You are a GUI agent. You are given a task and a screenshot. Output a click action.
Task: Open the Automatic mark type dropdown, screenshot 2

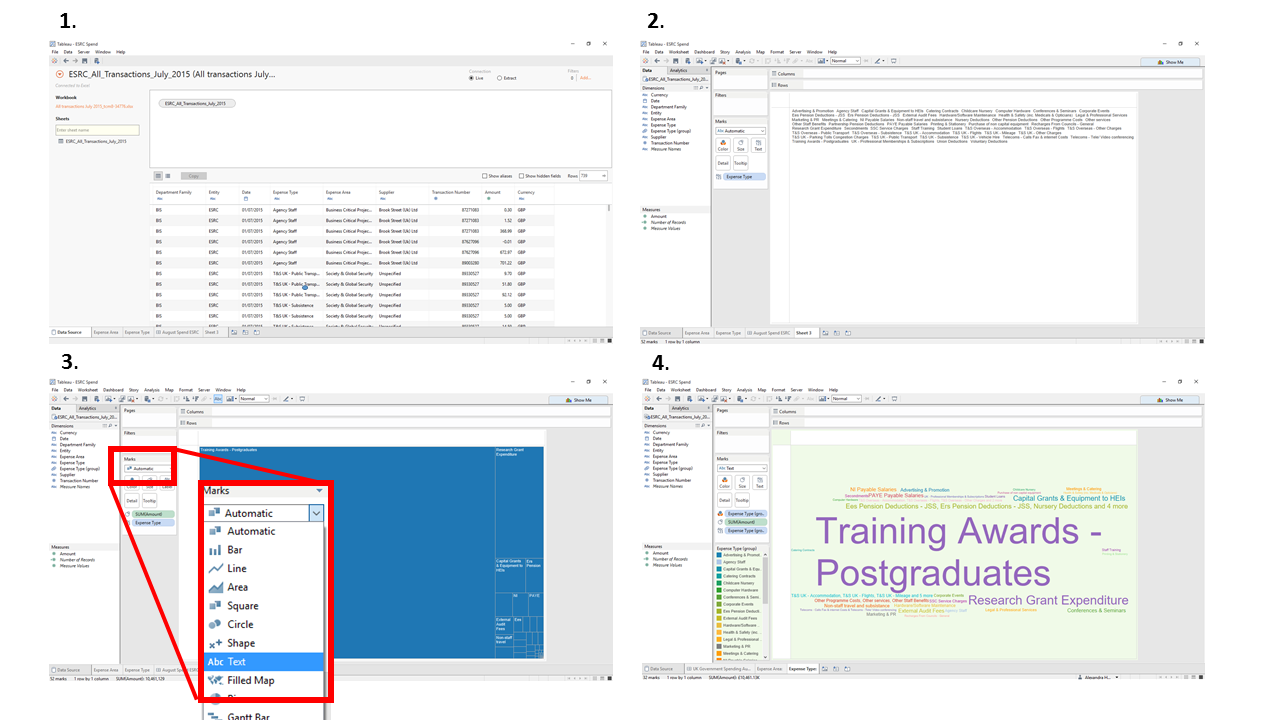pos(741,131)
